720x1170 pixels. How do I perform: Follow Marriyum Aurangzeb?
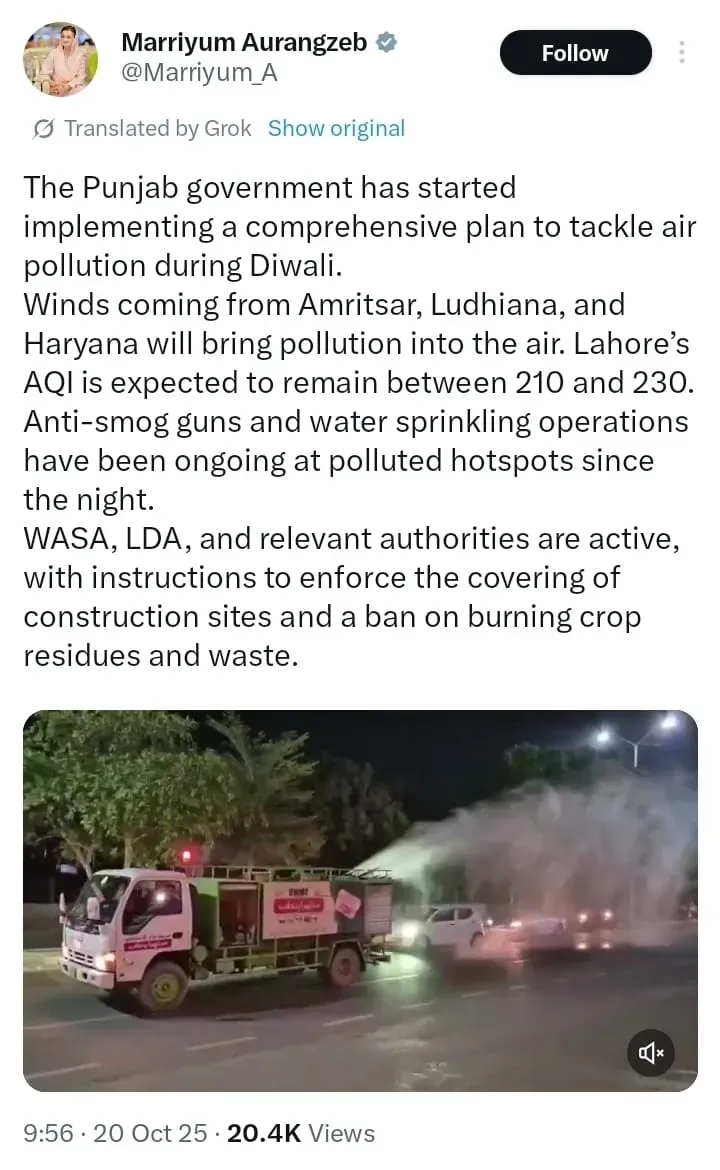coord(575,53)
